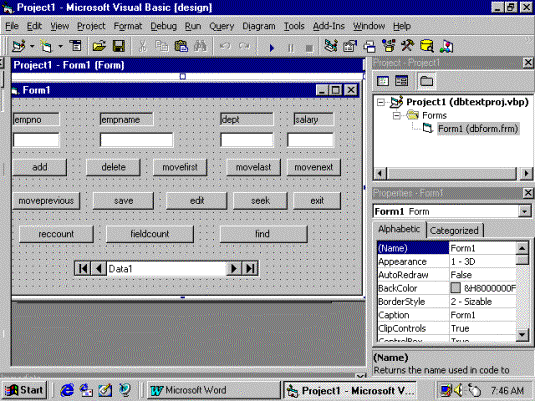Open the Diagram menu

(259, 26)
